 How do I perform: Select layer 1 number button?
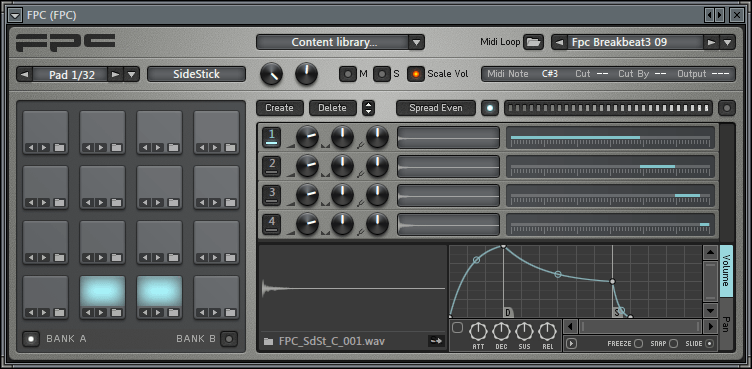coord(272,137)
